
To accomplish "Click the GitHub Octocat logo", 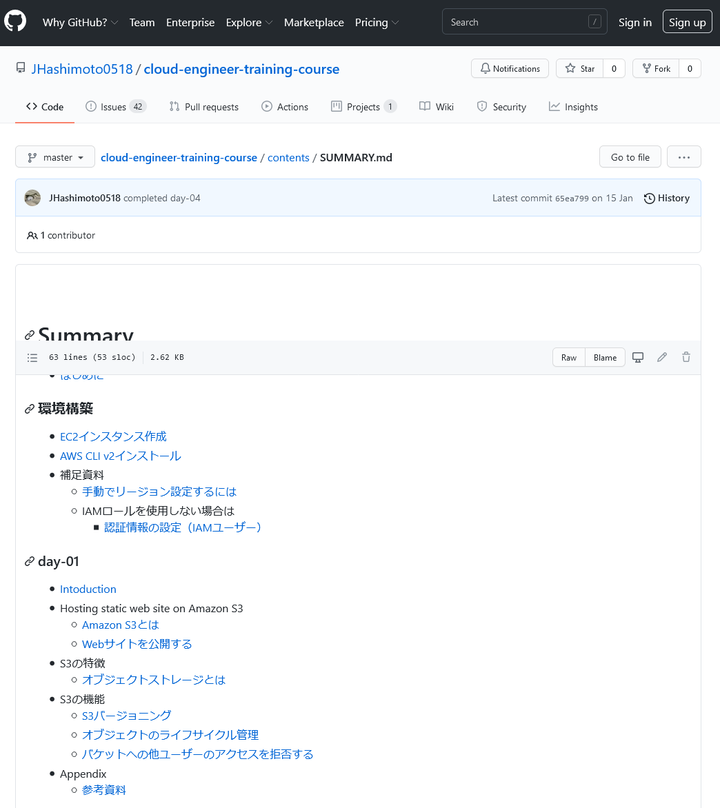I will 15,22.
